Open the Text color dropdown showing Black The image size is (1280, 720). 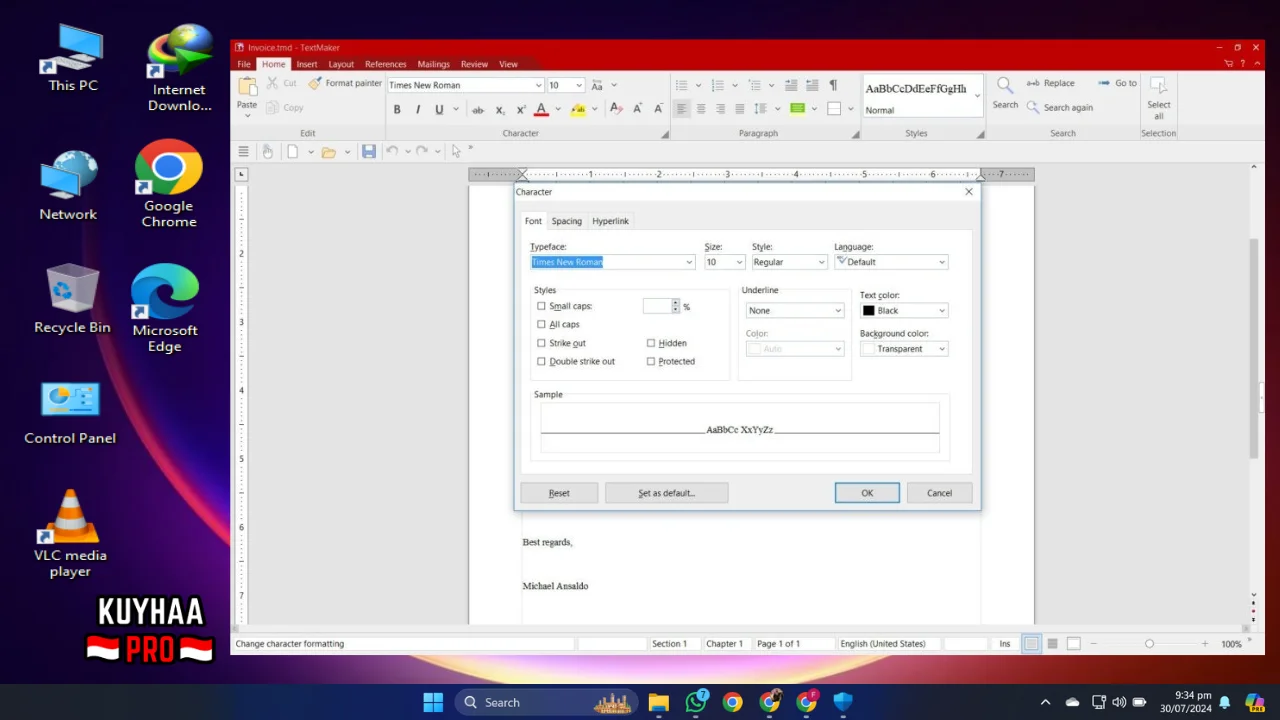coord(941,310)
